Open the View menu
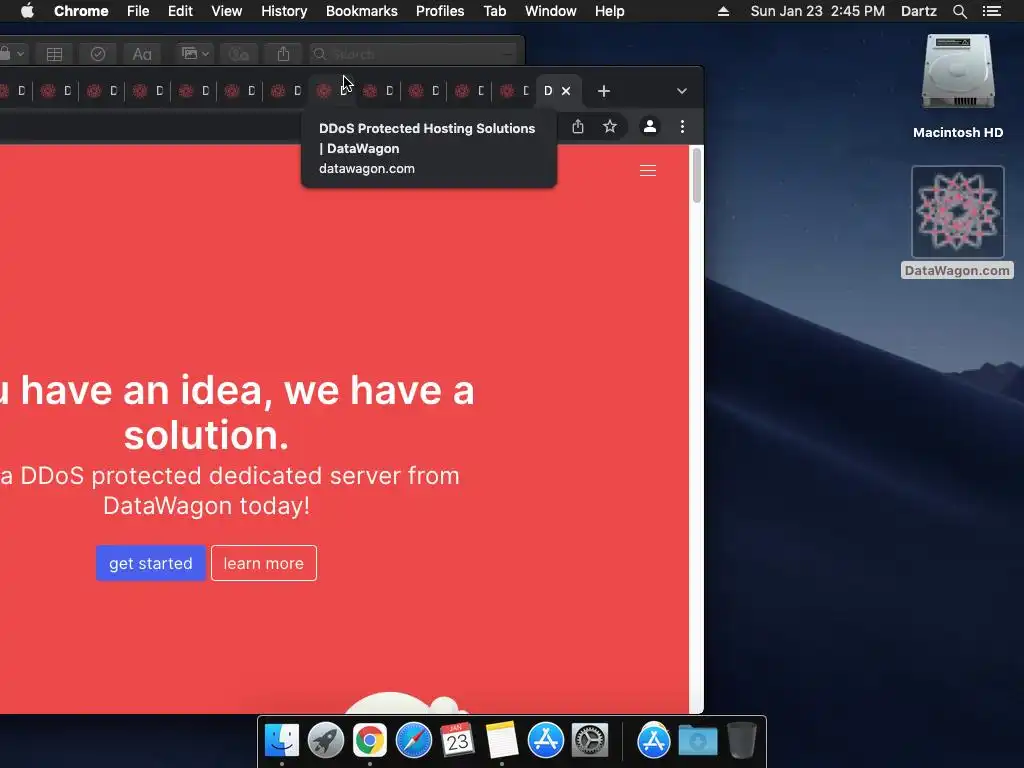The height and width of the screenshot is (768, 1024). 227,11
